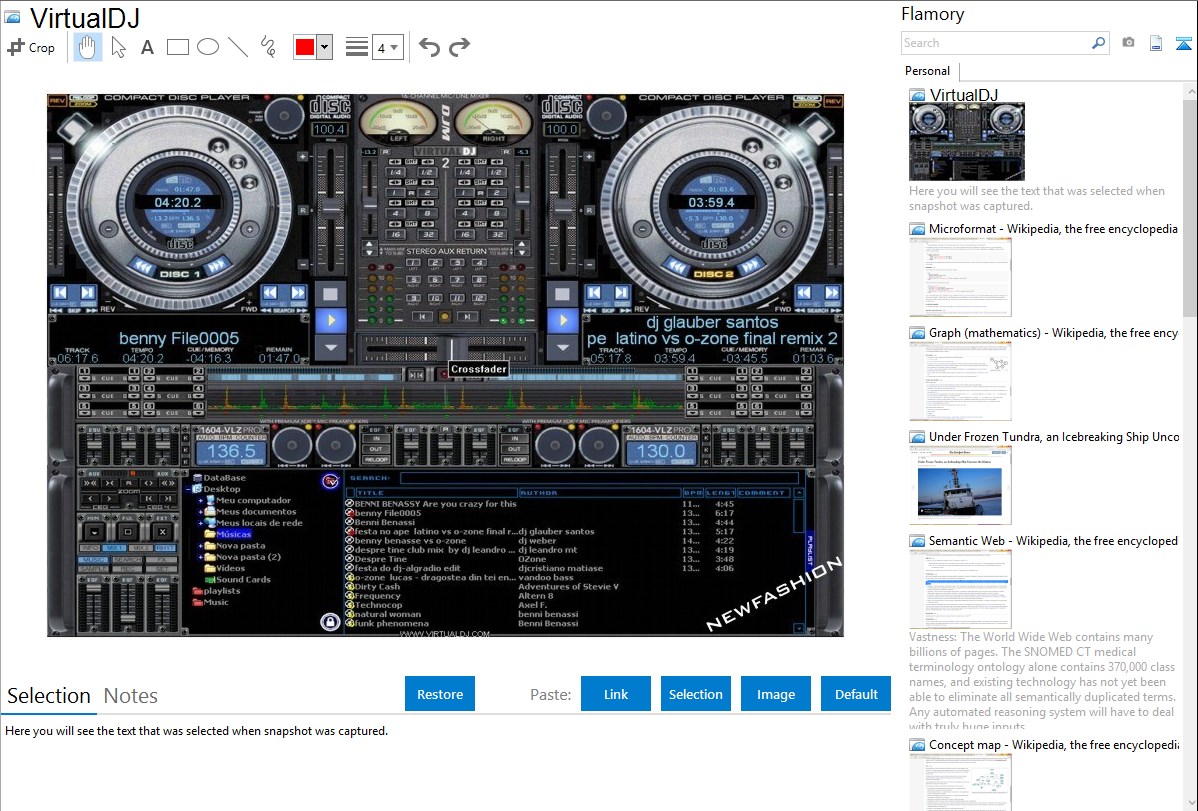Redo the last undone action
The image size is (1198, 811).
[x=459, y=47]
